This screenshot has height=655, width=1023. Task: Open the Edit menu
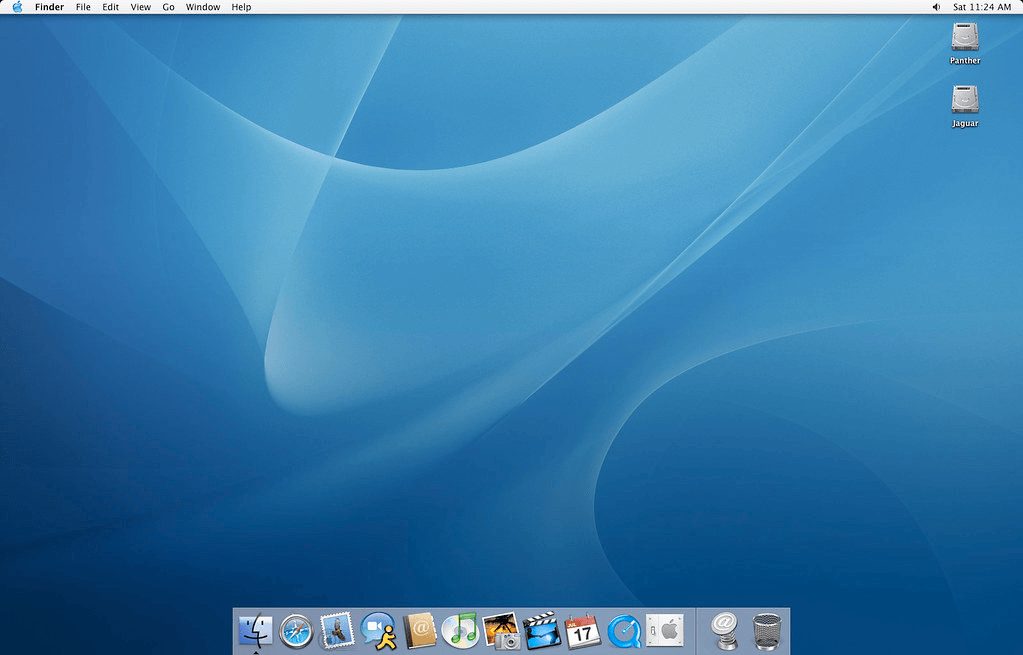[110, 7]
